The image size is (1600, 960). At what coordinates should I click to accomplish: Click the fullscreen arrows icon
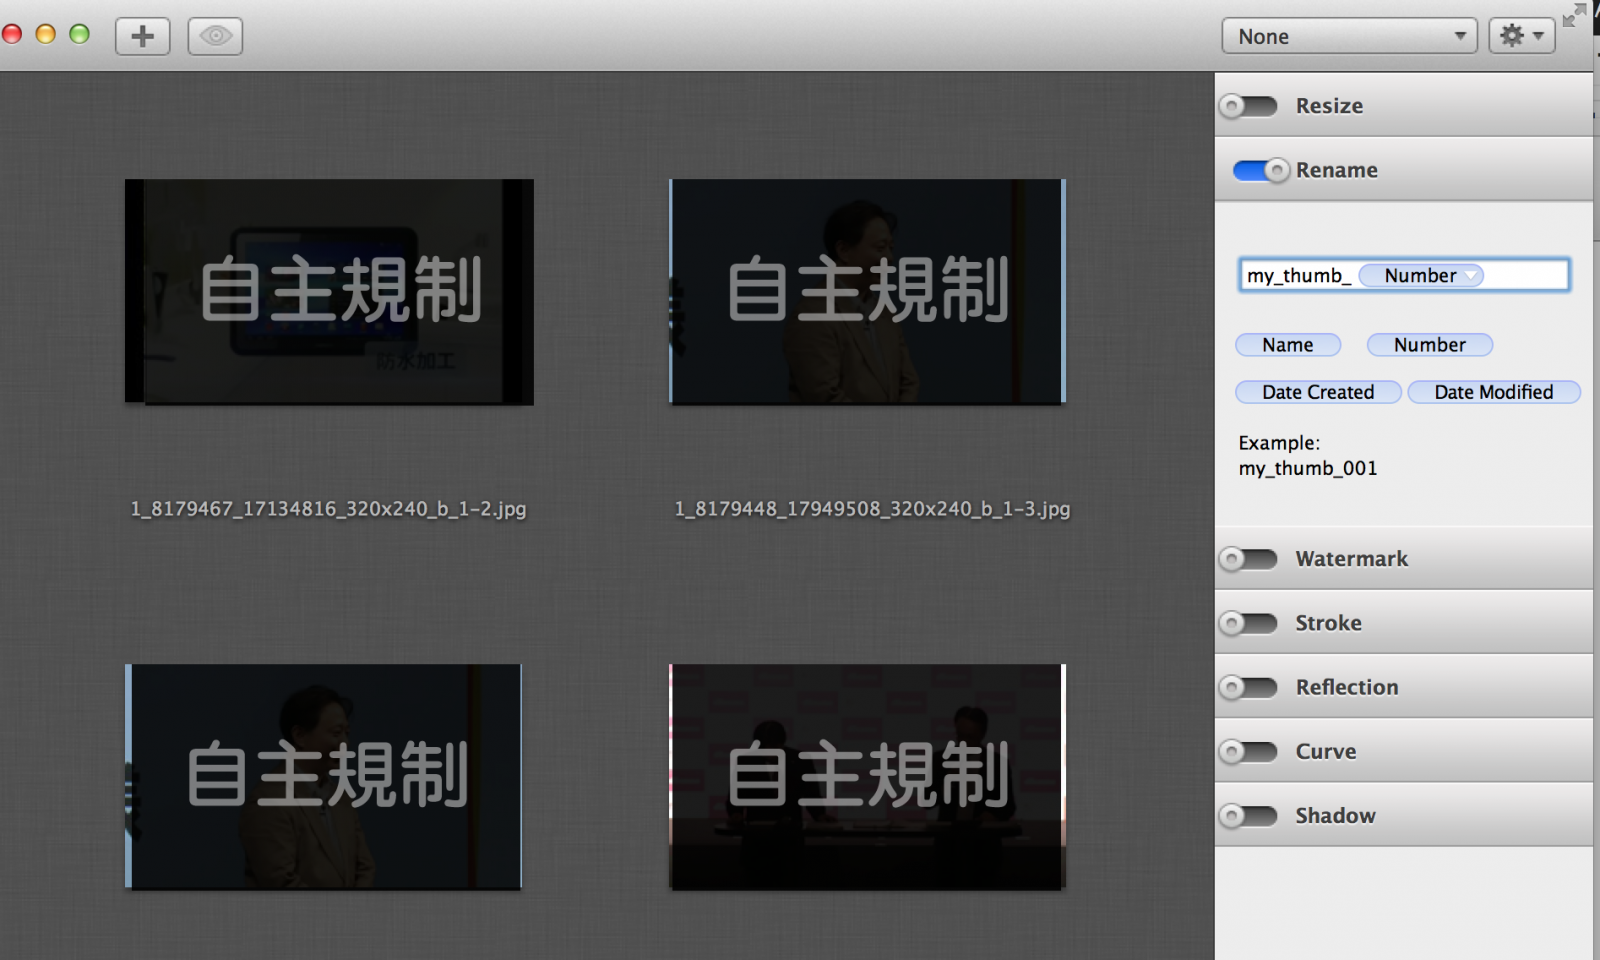click(x=1574, y=15)
